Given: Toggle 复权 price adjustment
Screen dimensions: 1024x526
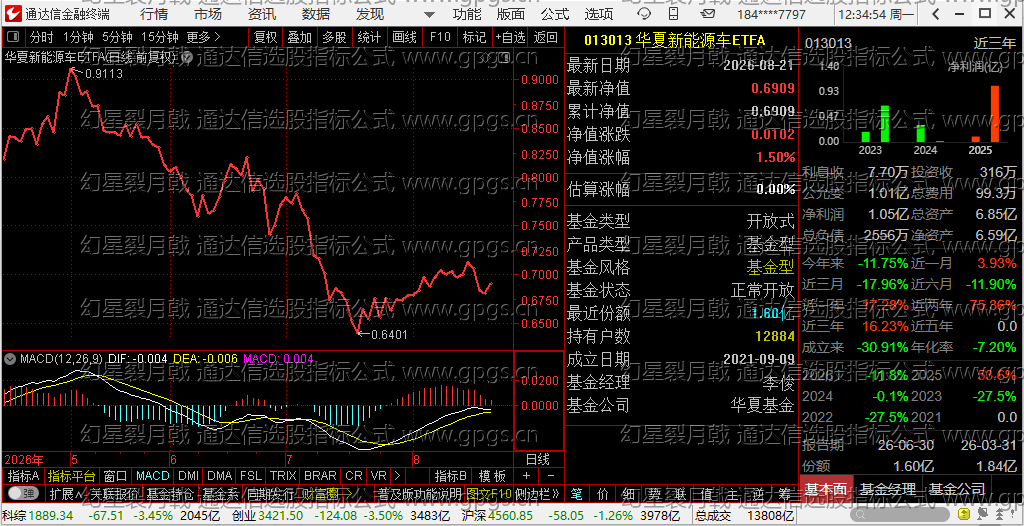Looking at the screenshot, I should [x=265, y=37].
